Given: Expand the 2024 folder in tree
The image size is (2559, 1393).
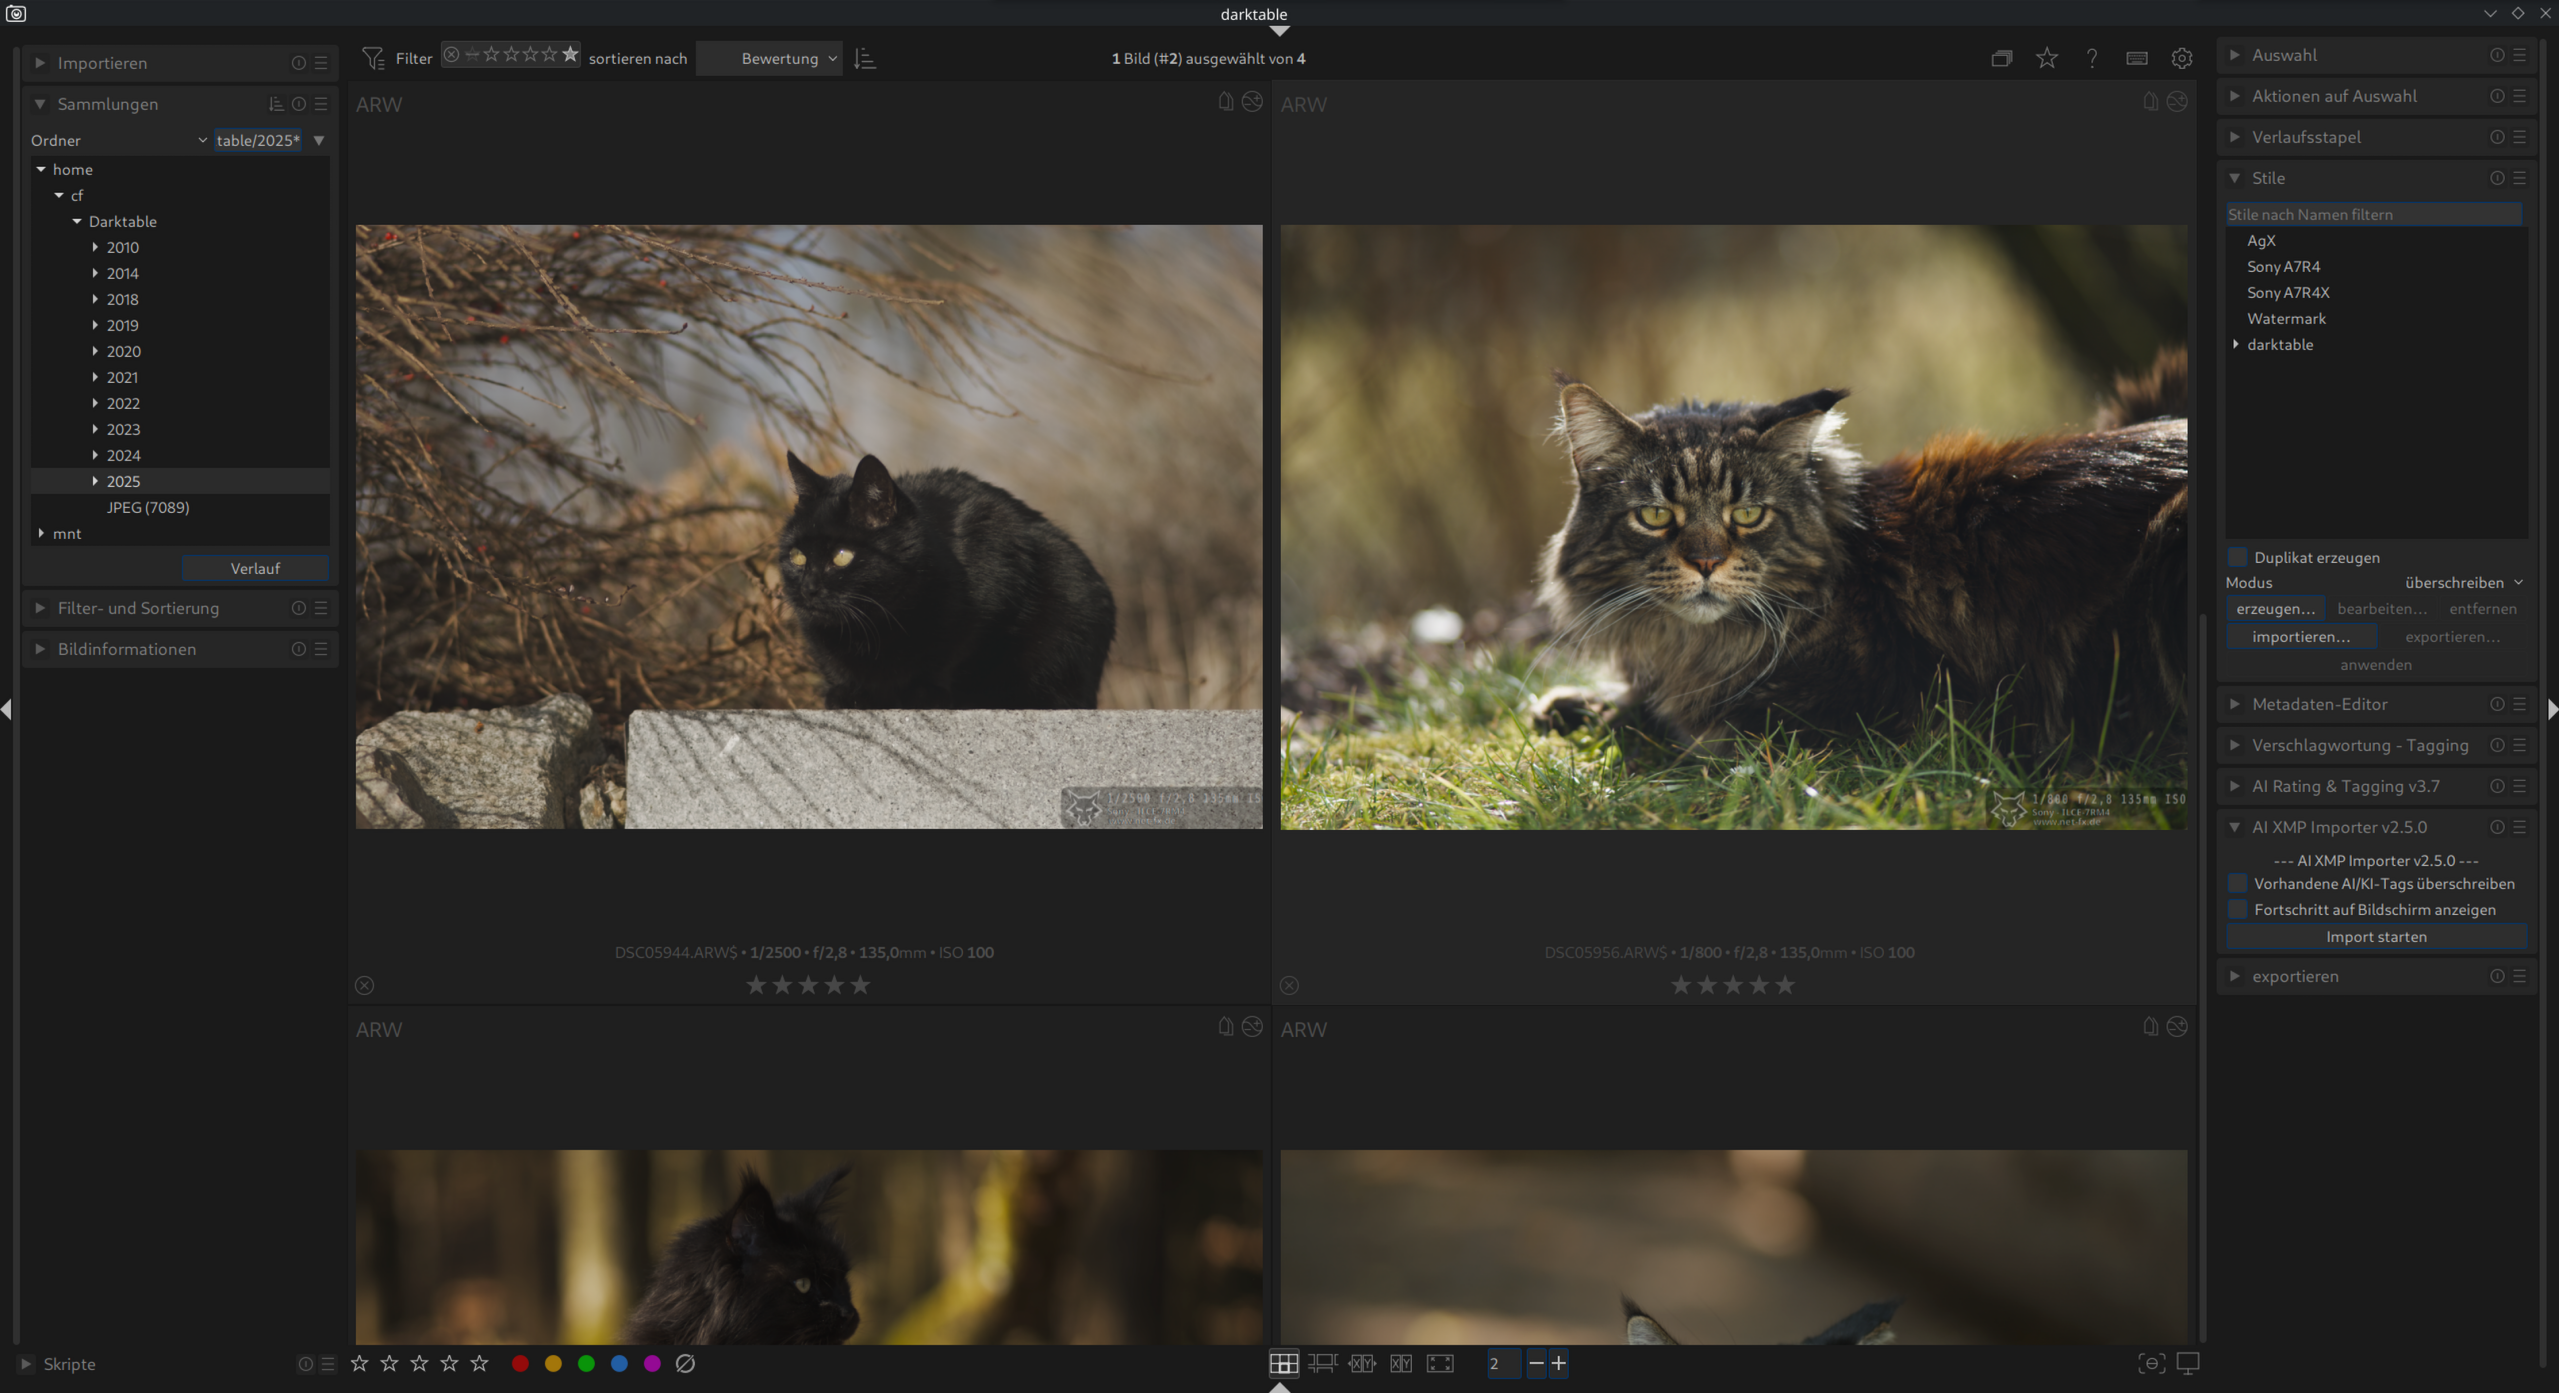Looking at the screenshot, I should (95, 455).
